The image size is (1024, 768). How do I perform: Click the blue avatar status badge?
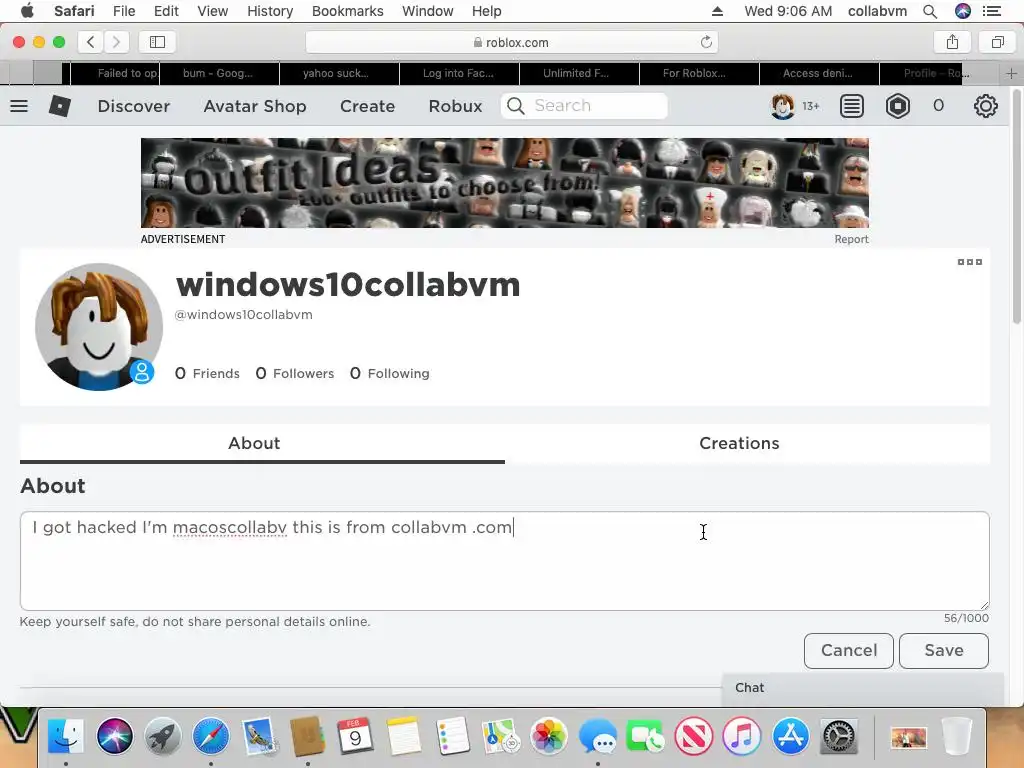pyautogui.click(x=142, y=372)
